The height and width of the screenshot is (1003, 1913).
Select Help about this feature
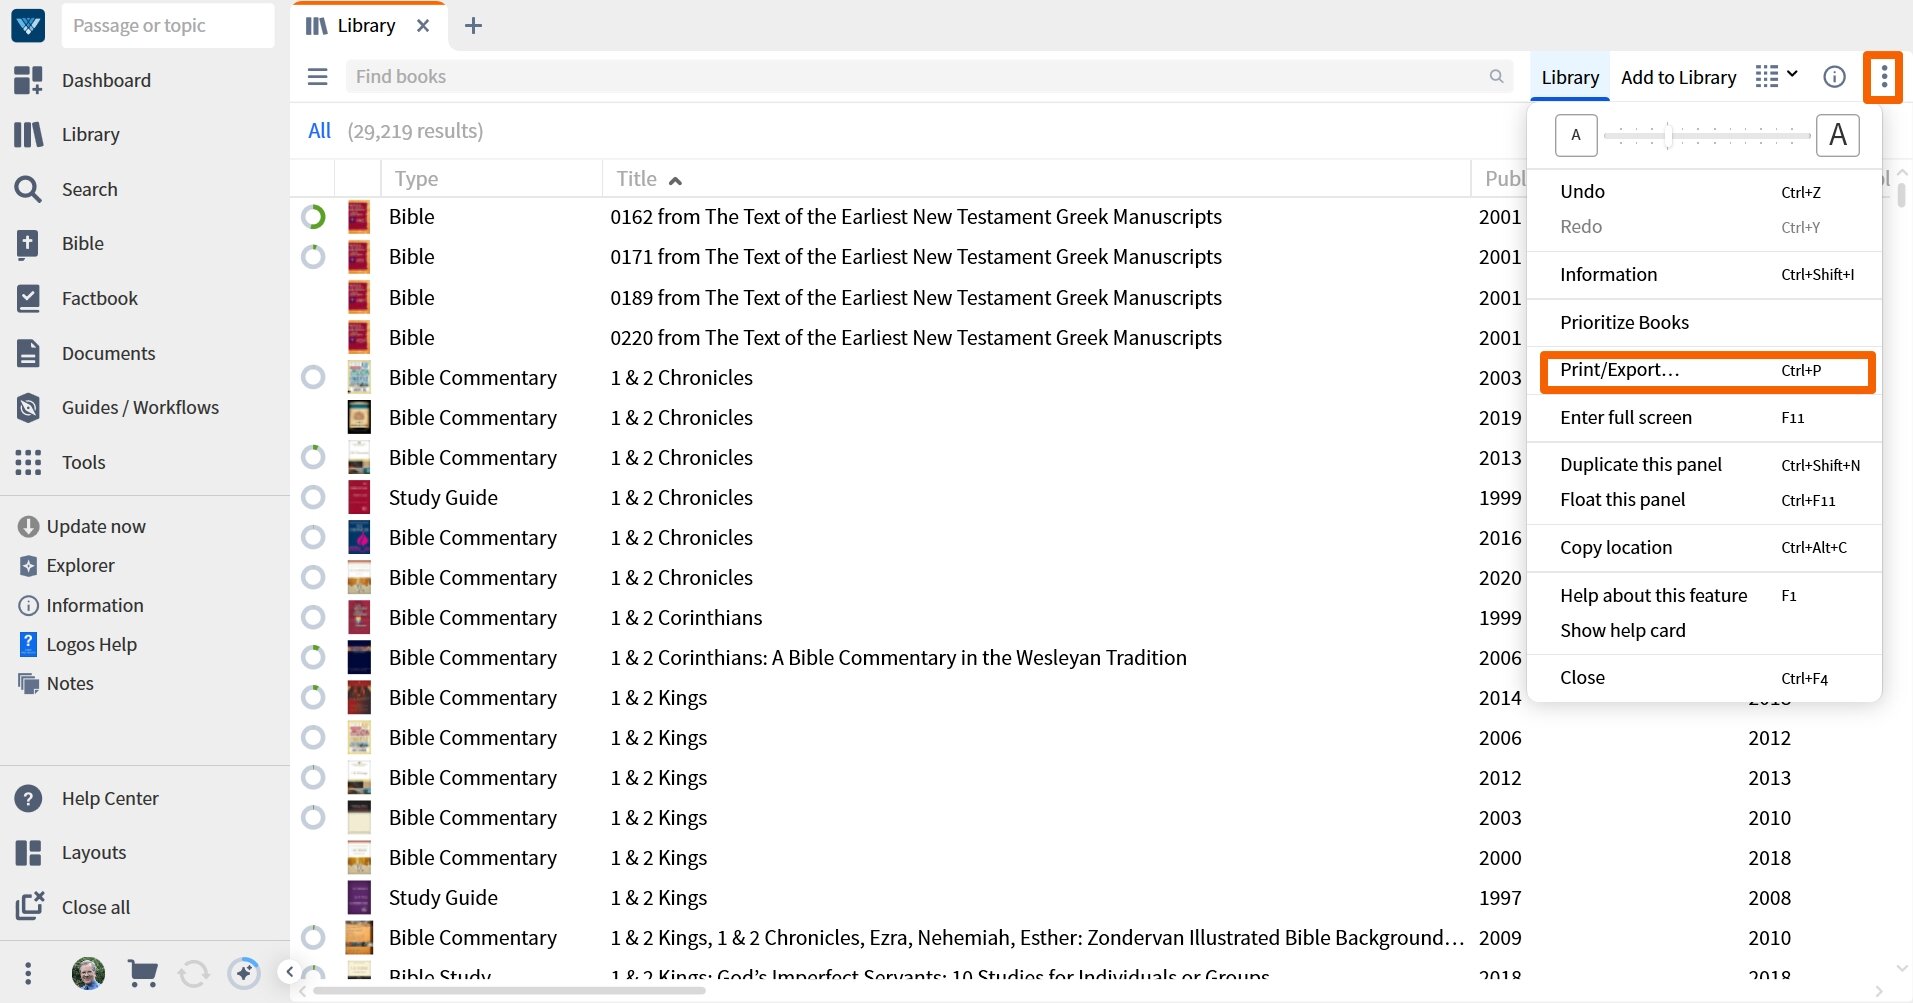pos(1706,595)
